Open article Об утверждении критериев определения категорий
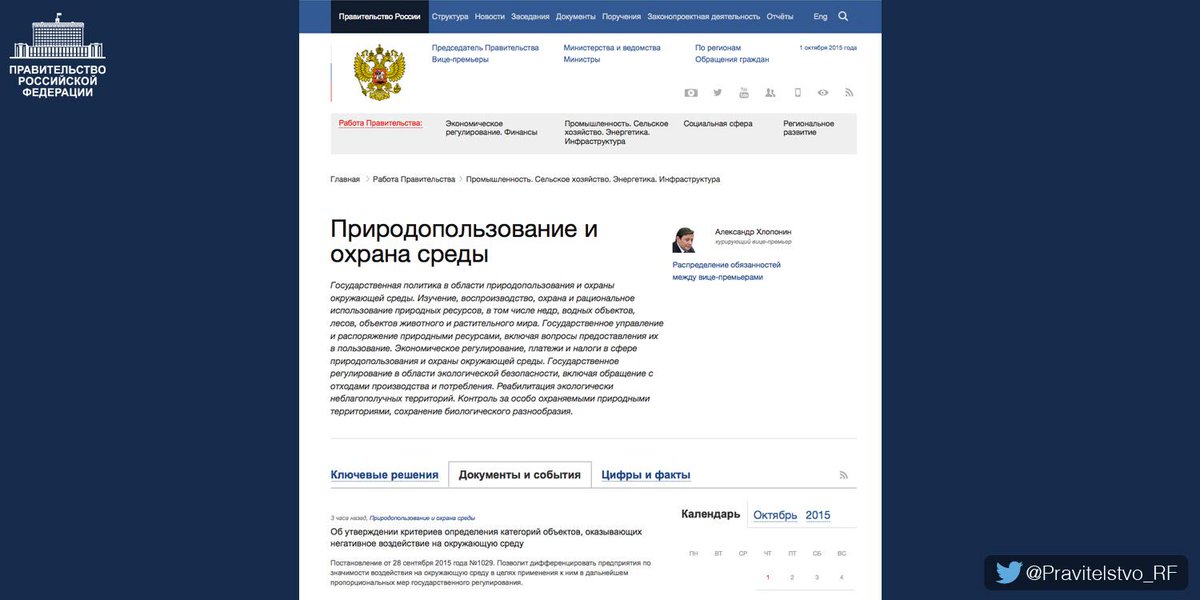The height and width of the screenshot is (600, 1200). (486, 538)
